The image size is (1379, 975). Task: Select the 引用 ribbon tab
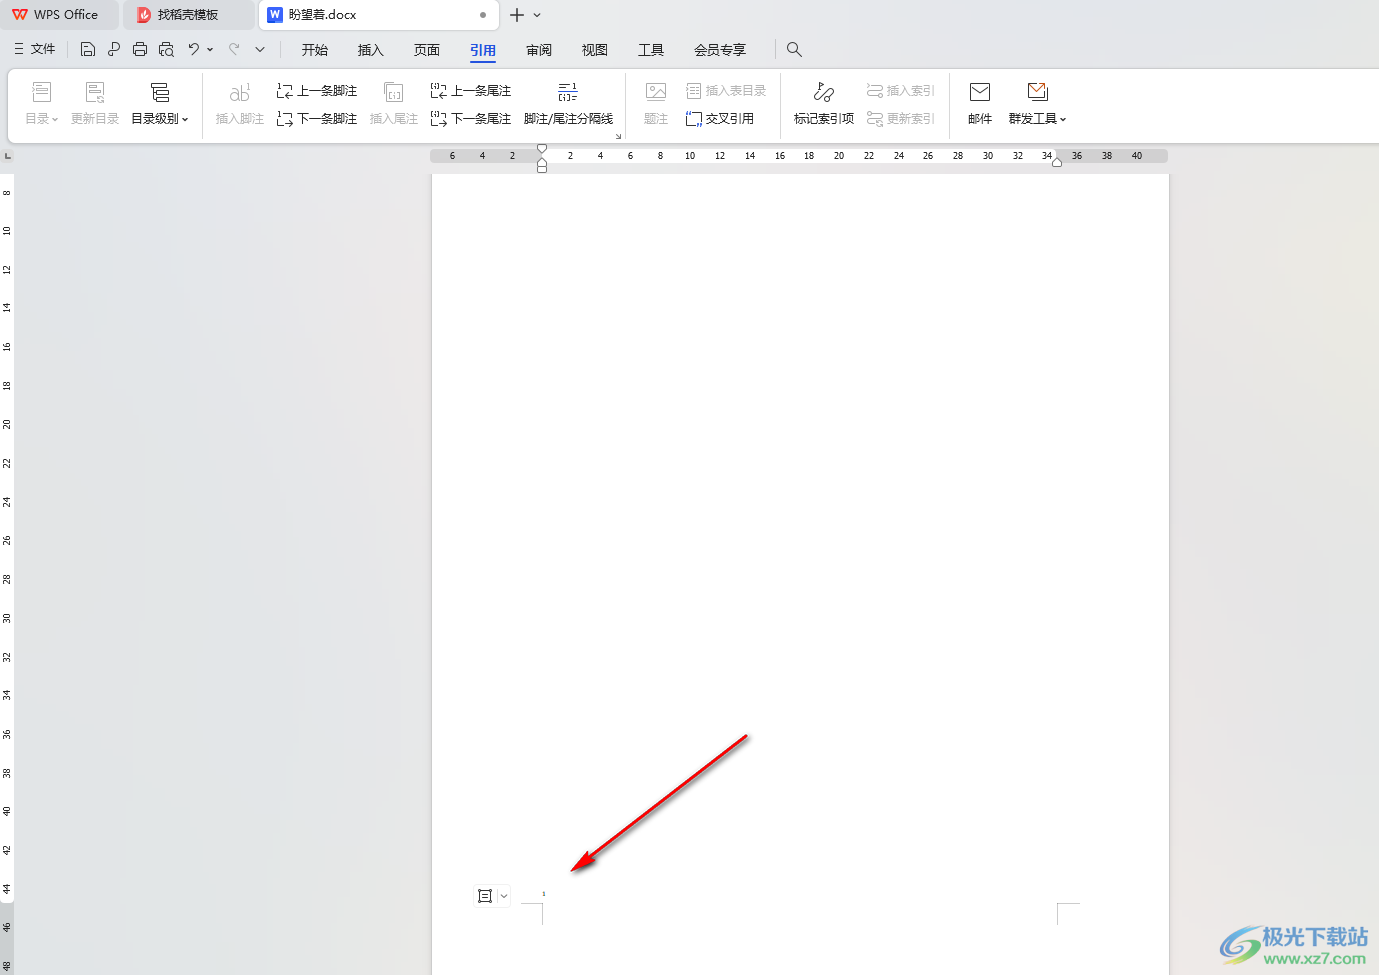point(483,50)
